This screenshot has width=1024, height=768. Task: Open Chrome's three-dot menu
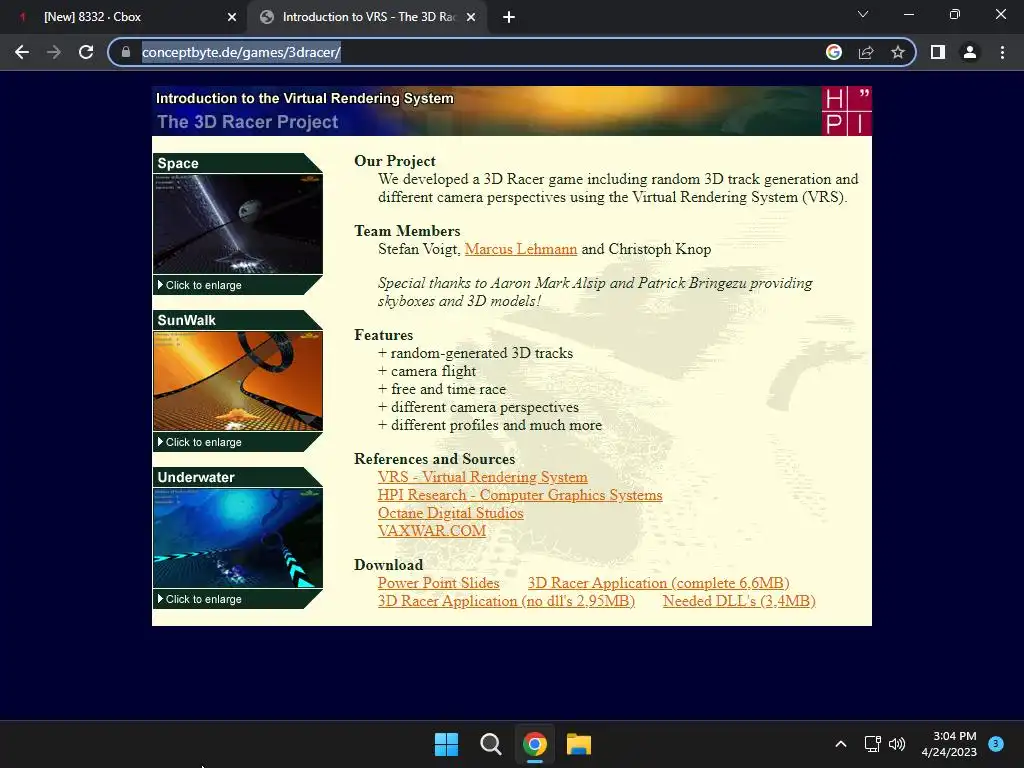1002,52
